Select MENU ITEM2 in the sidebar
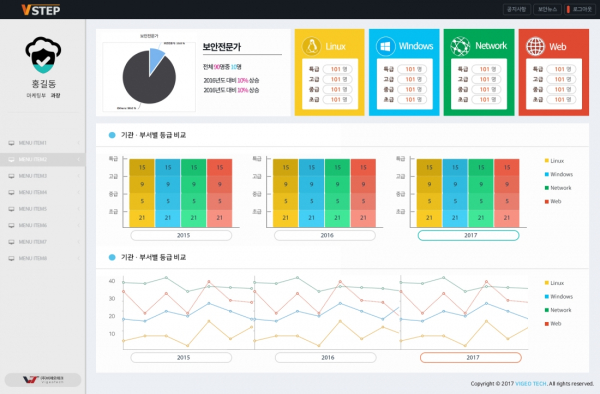This screenshot has height=394, width=600. click(43, 160)
